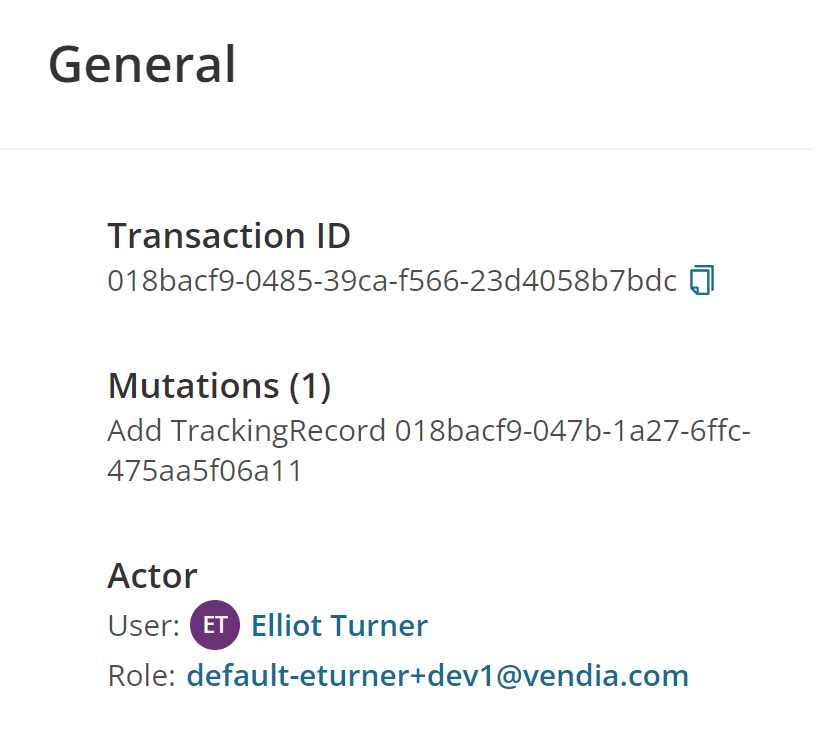Viewport: 813px width, 743px height.
Task: Click the Actor heading
Action: [x=152, y=576]
